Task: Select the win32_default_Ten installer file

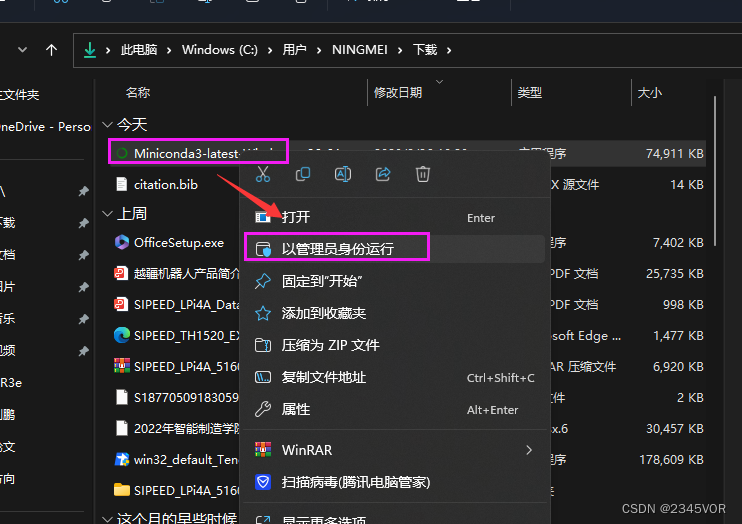Action: (187, 460)
